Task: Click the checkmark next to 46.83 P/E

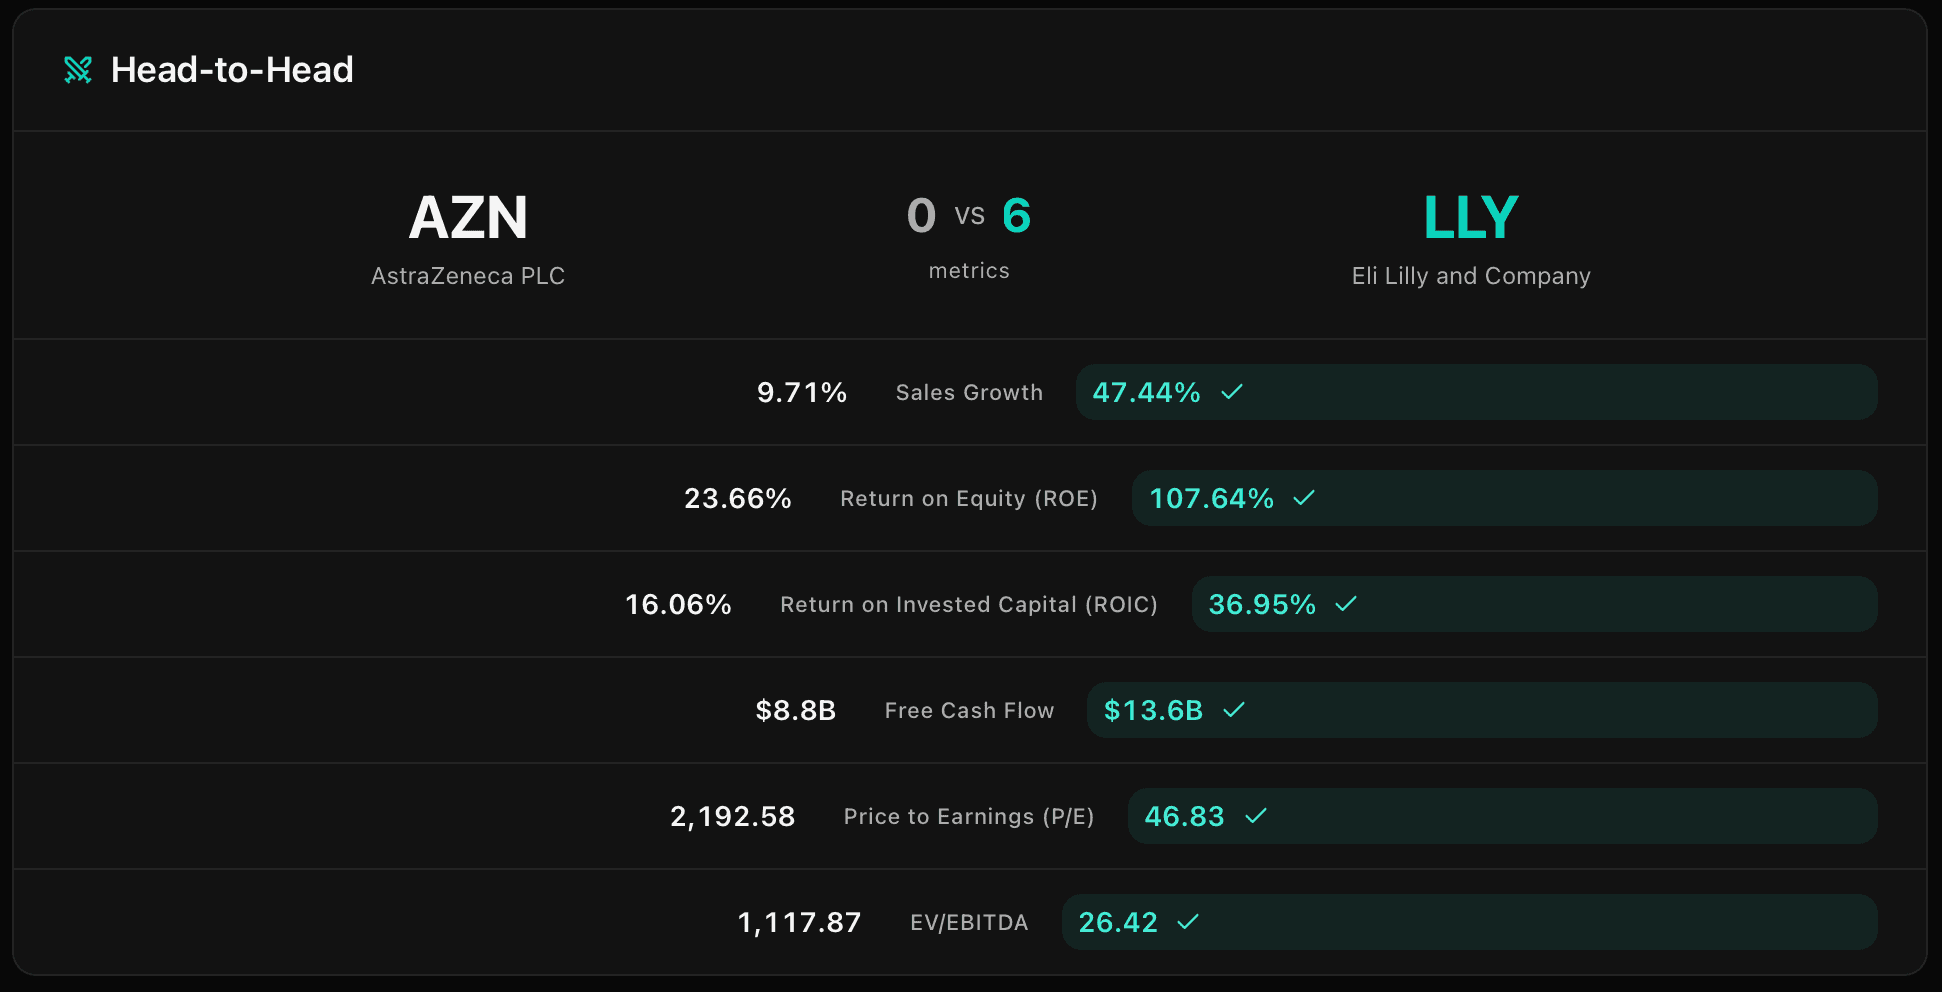Action: pos(1256,816)
